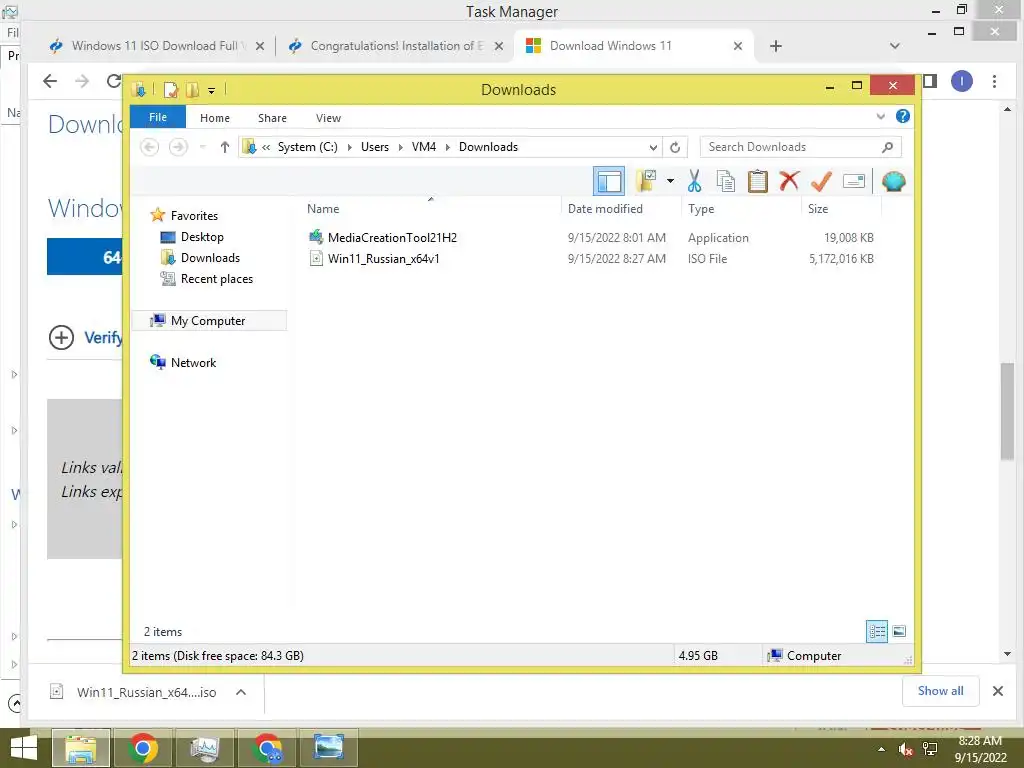Click the red X Delete icon in toolbar
1024x768 pixels.
coord(789,180)
